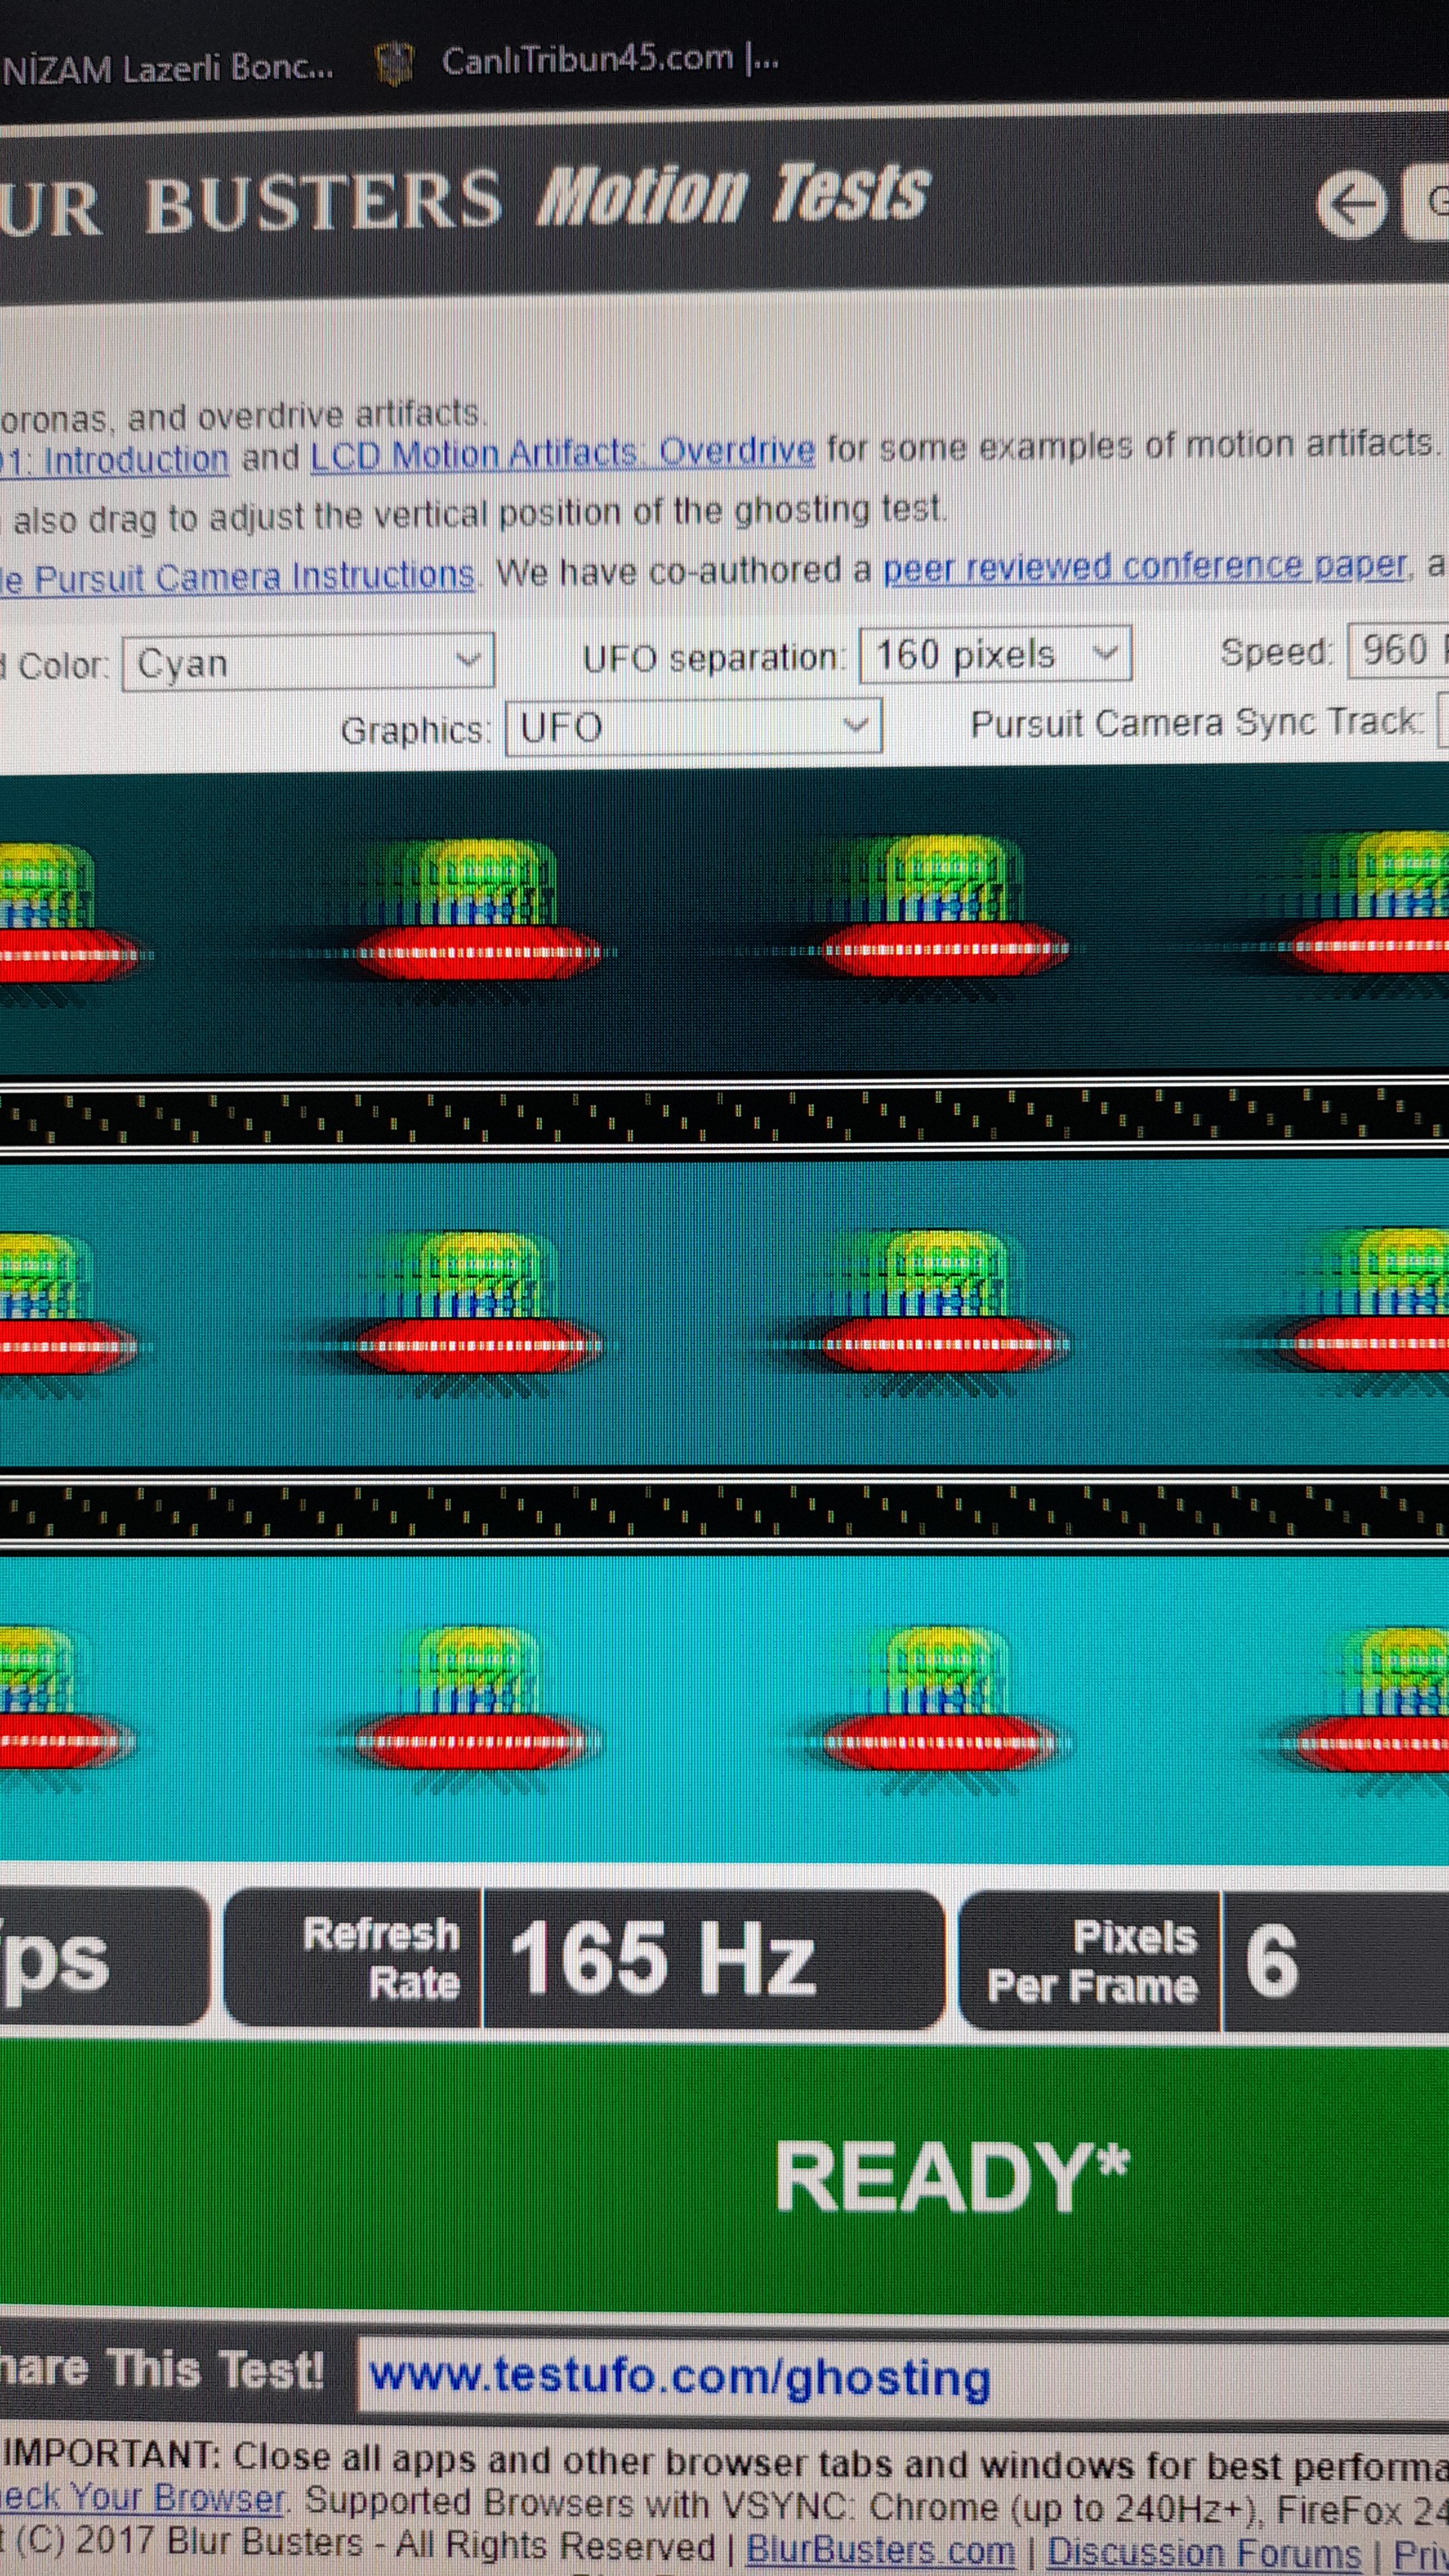Click a UFO in the dark cyan strip
This screenshot has width=1449, height=2576.
(x=480, y=915)
